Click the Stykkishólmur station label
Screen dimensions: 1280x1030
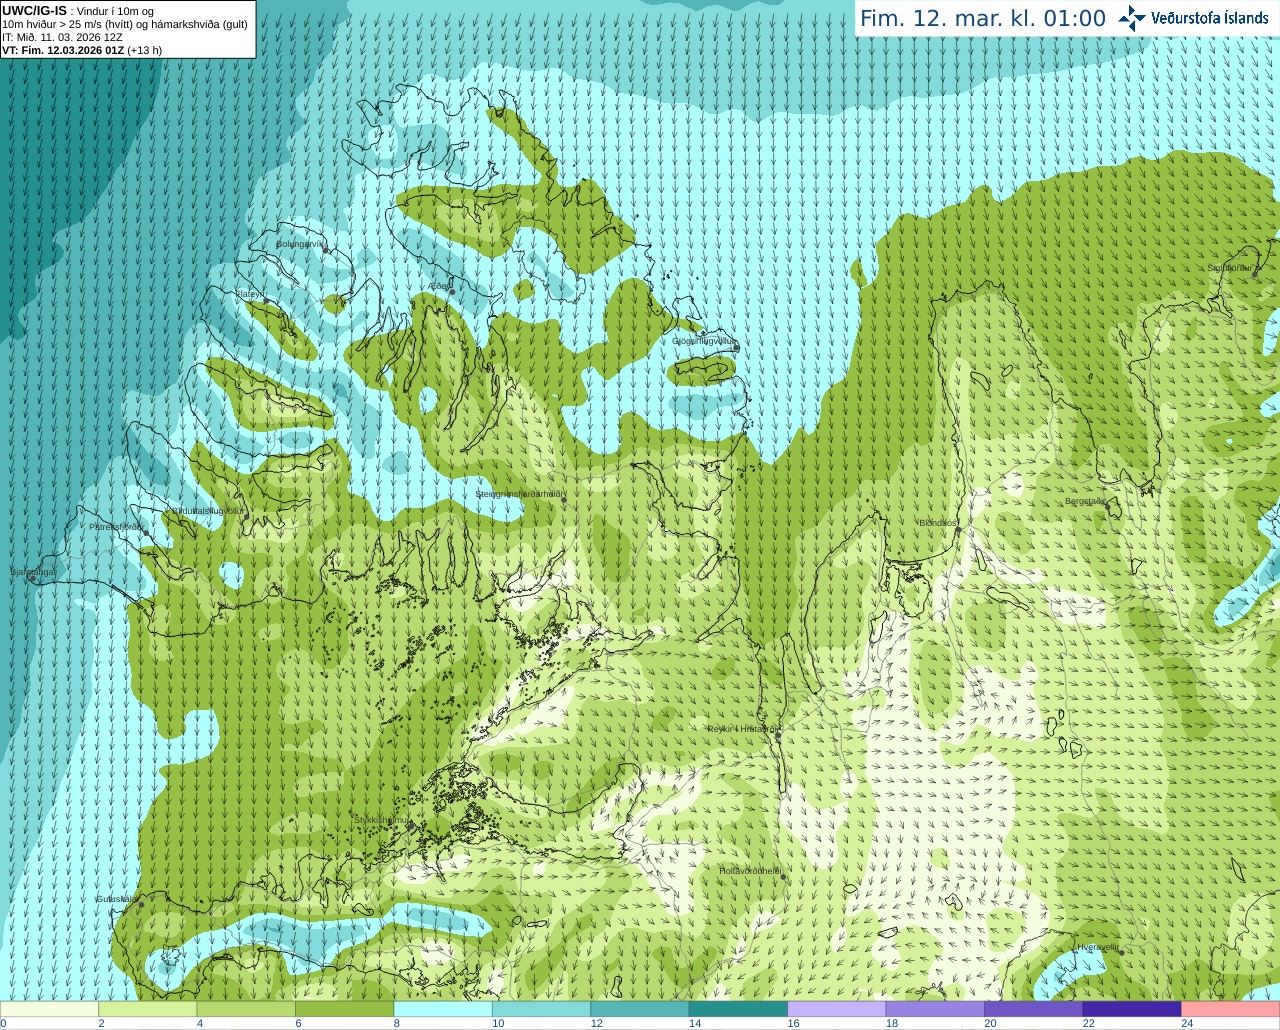(382, 819)
